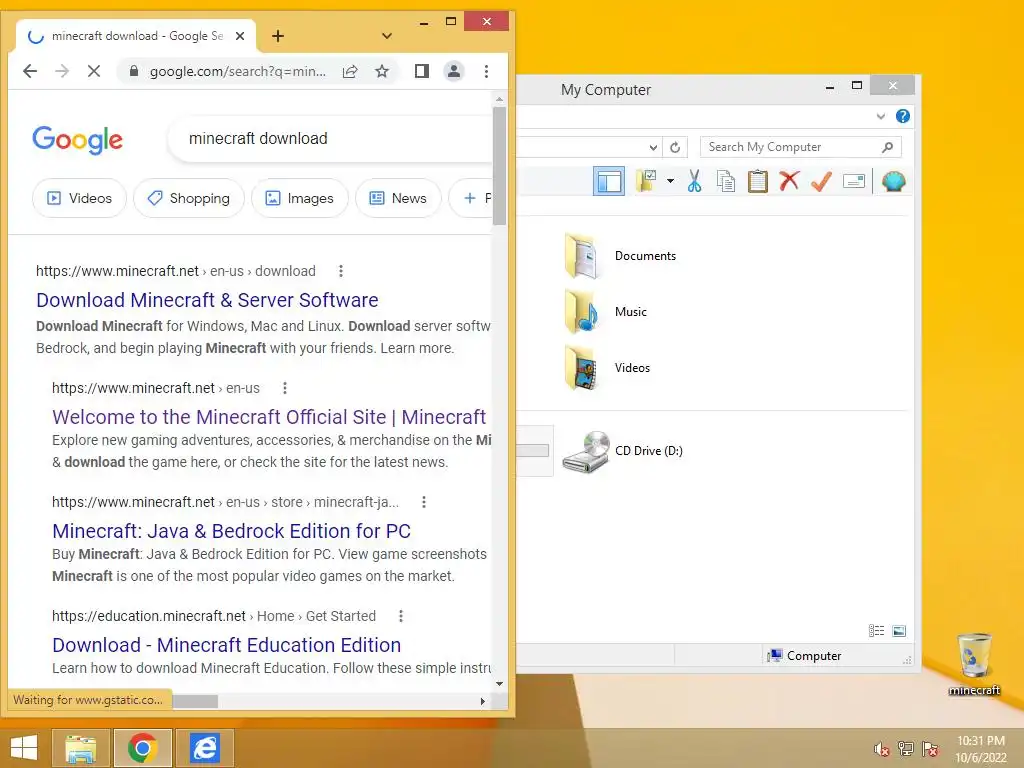This screenshot has height=768, width=1024.
Task: Close the minecraft download tab
Action: pyautogui.click(x=240, y=36)
